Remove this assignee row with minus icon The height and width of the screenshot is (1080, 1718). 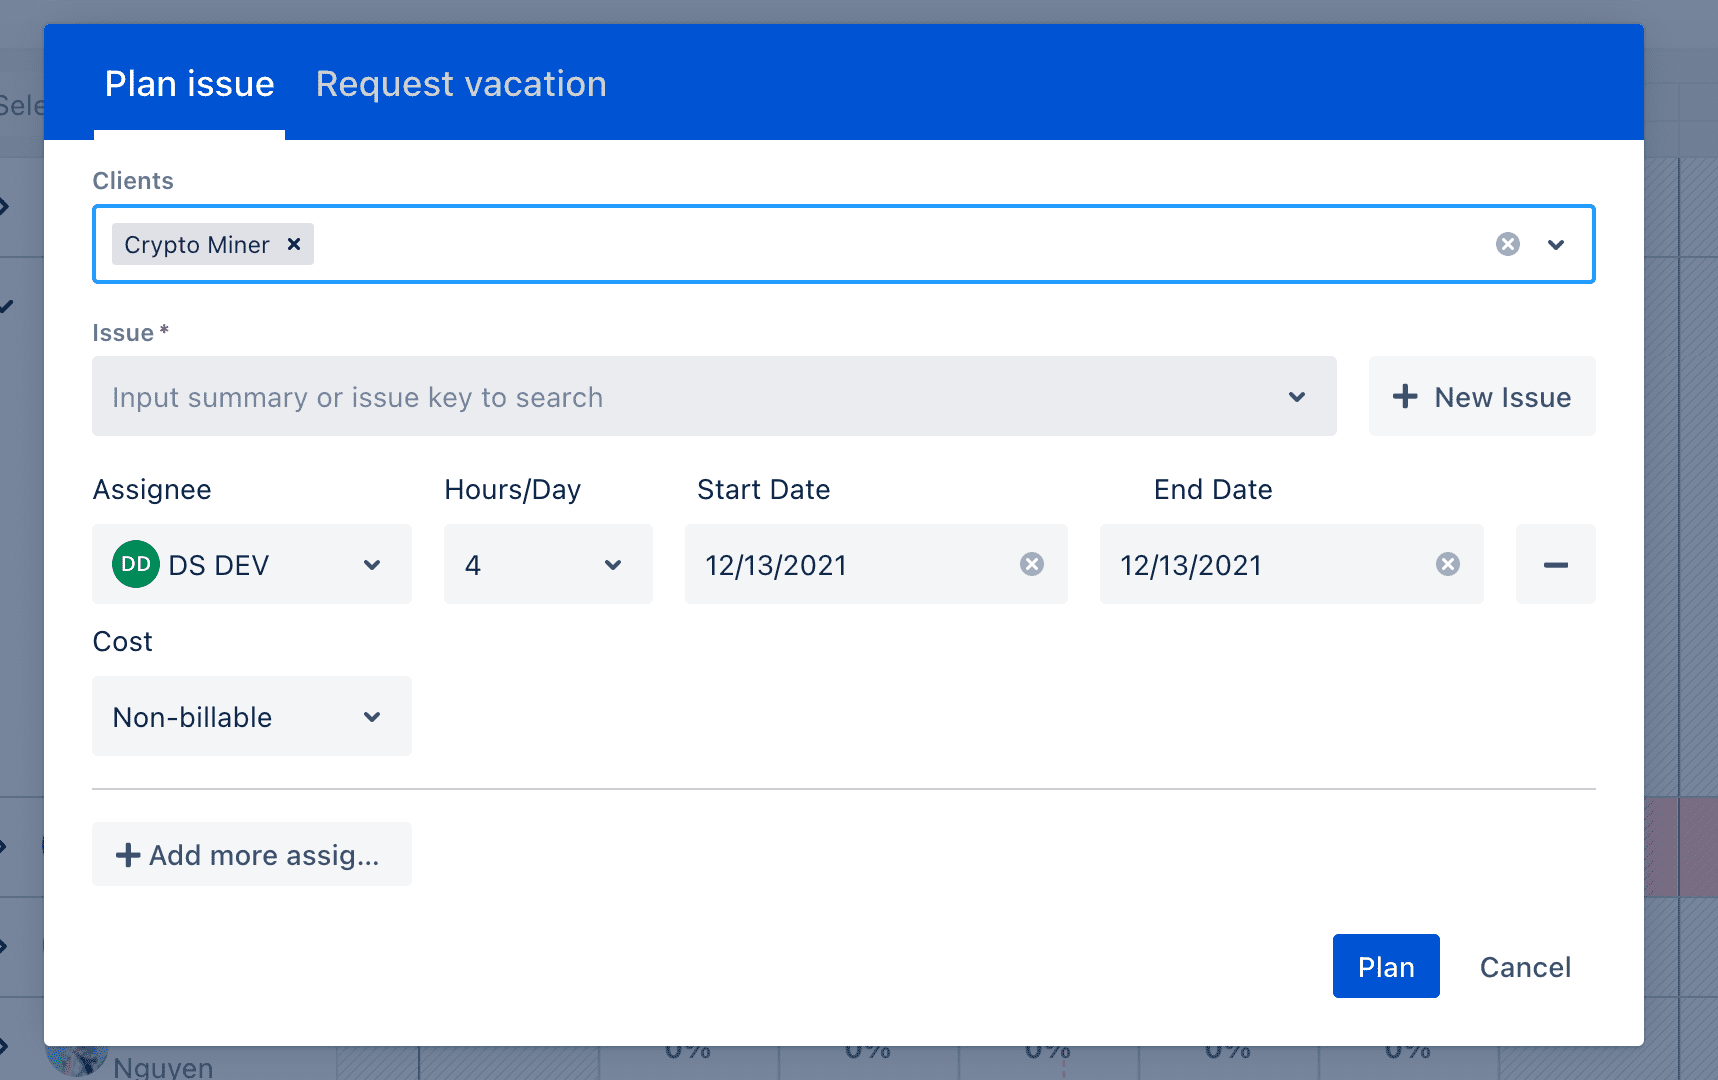click(1555, 564)
